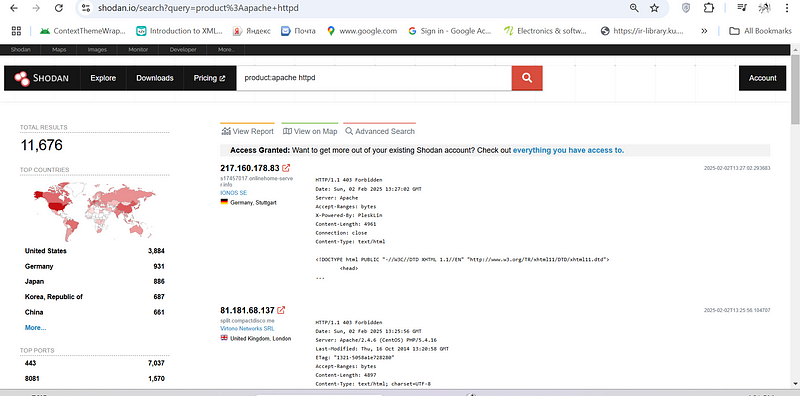Filter by organization IONOS SE
Image resolution: width=800 pixels, height=396 pixels.
coord(233,192)
